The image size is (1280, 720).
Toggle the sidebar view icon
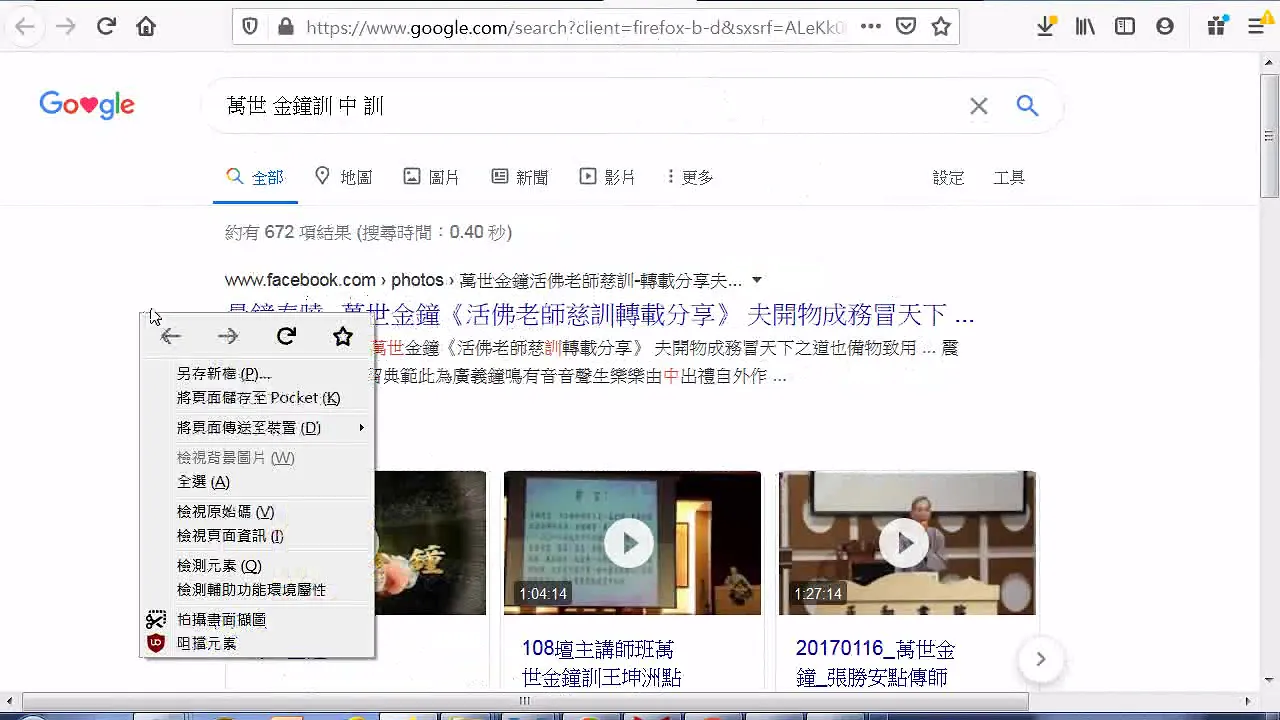point(1125,27)
